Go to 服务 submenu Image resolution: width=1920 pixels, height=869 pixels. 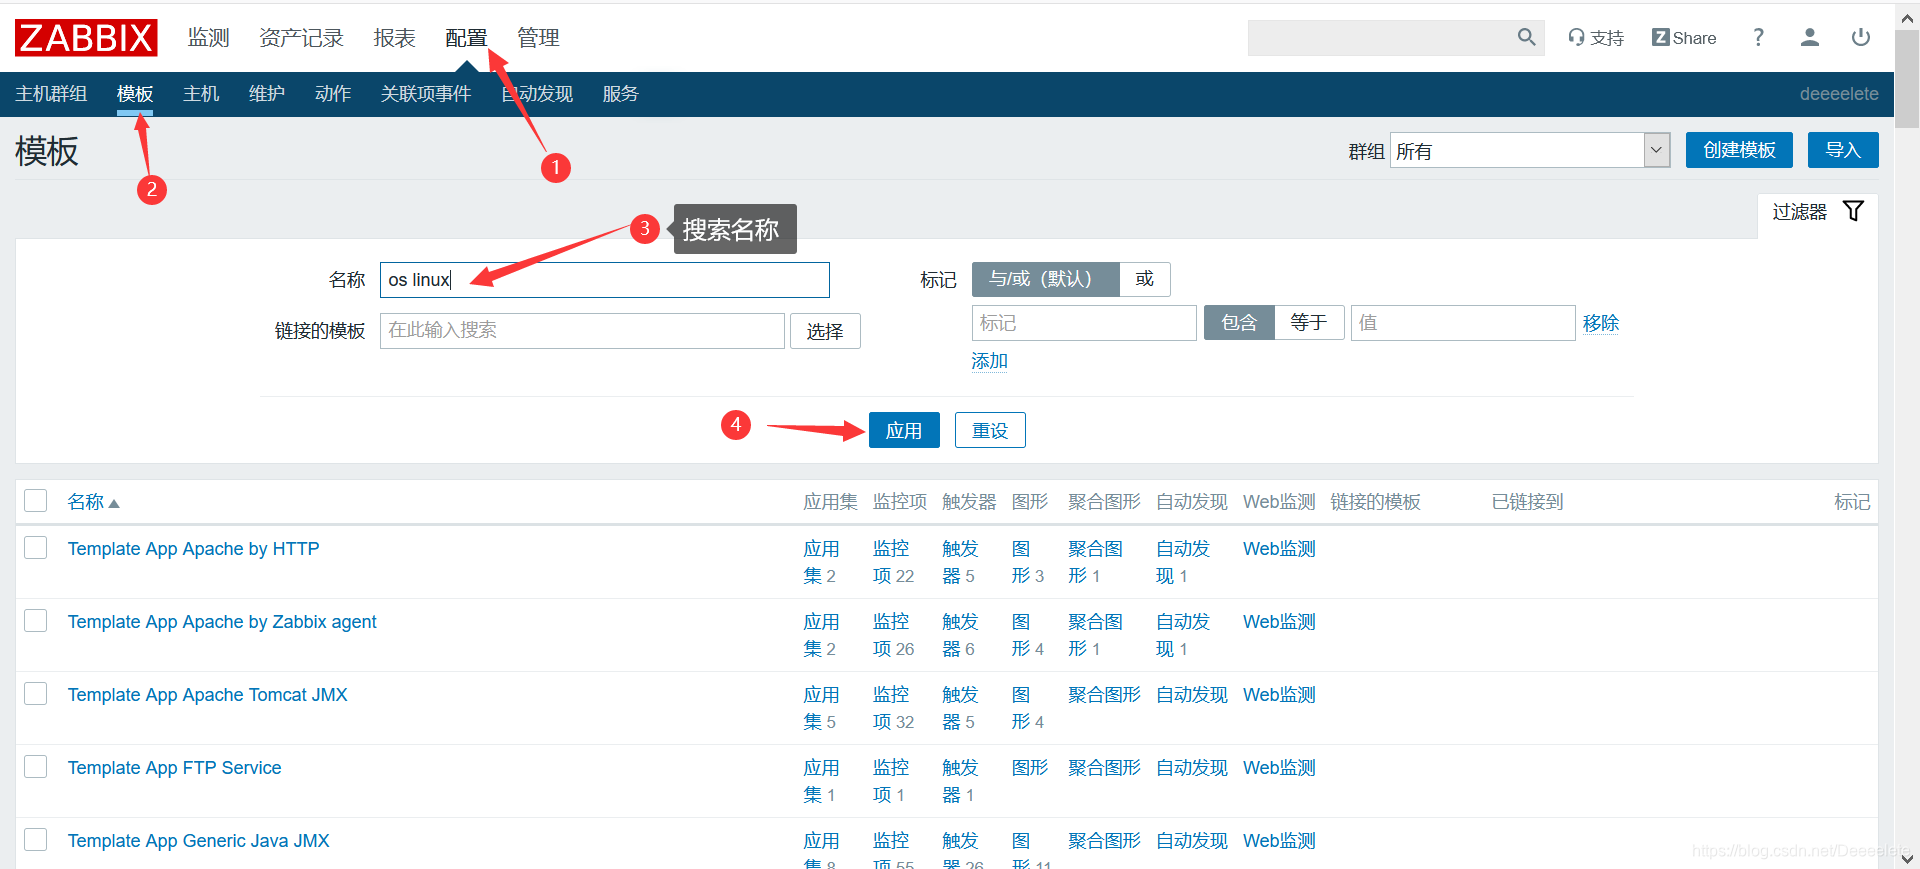point(620,94)
